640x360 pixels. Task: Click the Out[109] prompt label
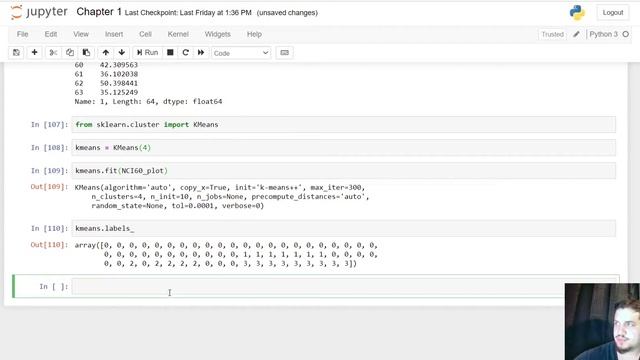tap(49, 187)
